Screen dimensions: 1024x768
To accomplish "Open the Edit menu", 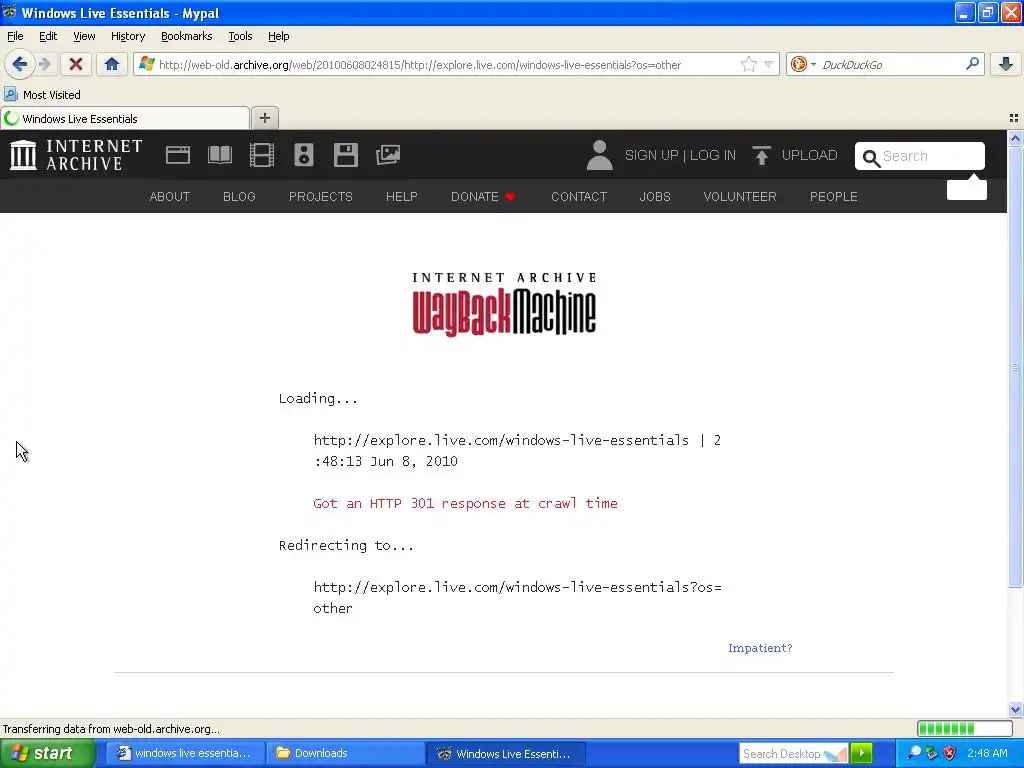I will [48, 36].
